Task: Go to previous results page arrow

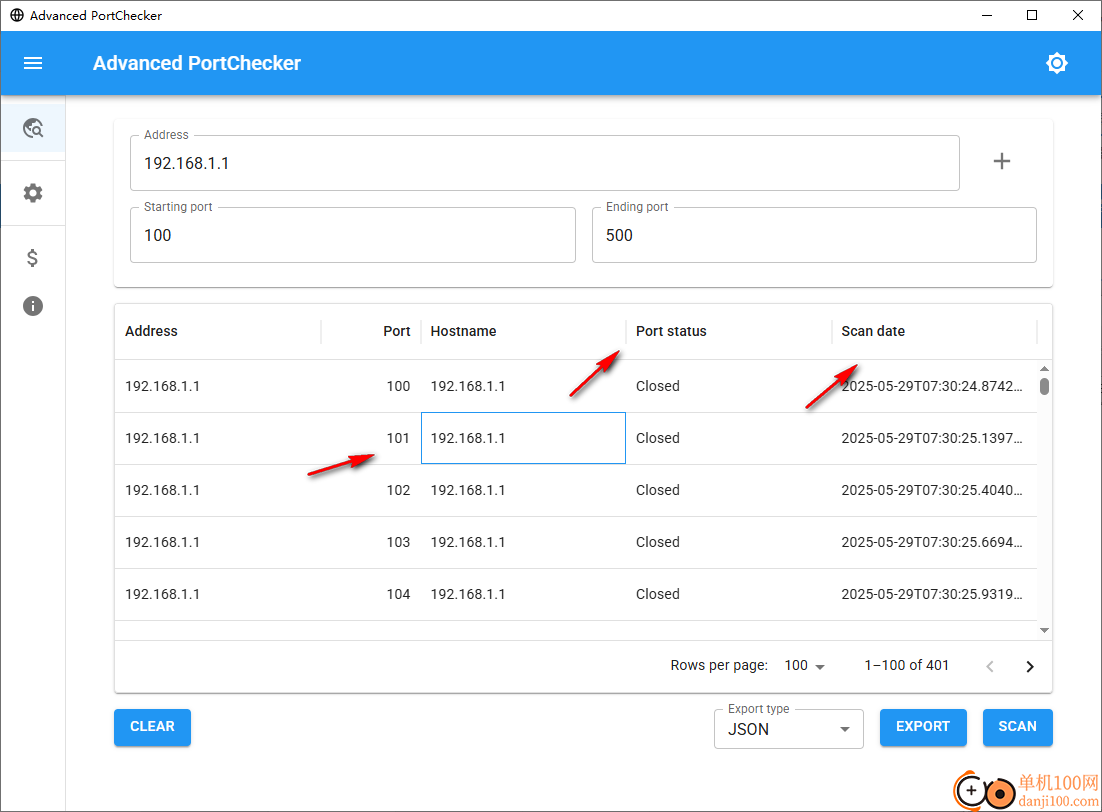Action: 990,666
